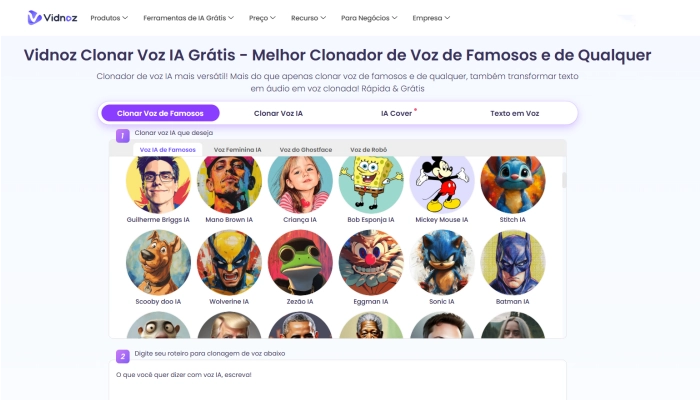700x400 pixels.
Task: Expand the Produtos dropdown menu
Action: 109,18
